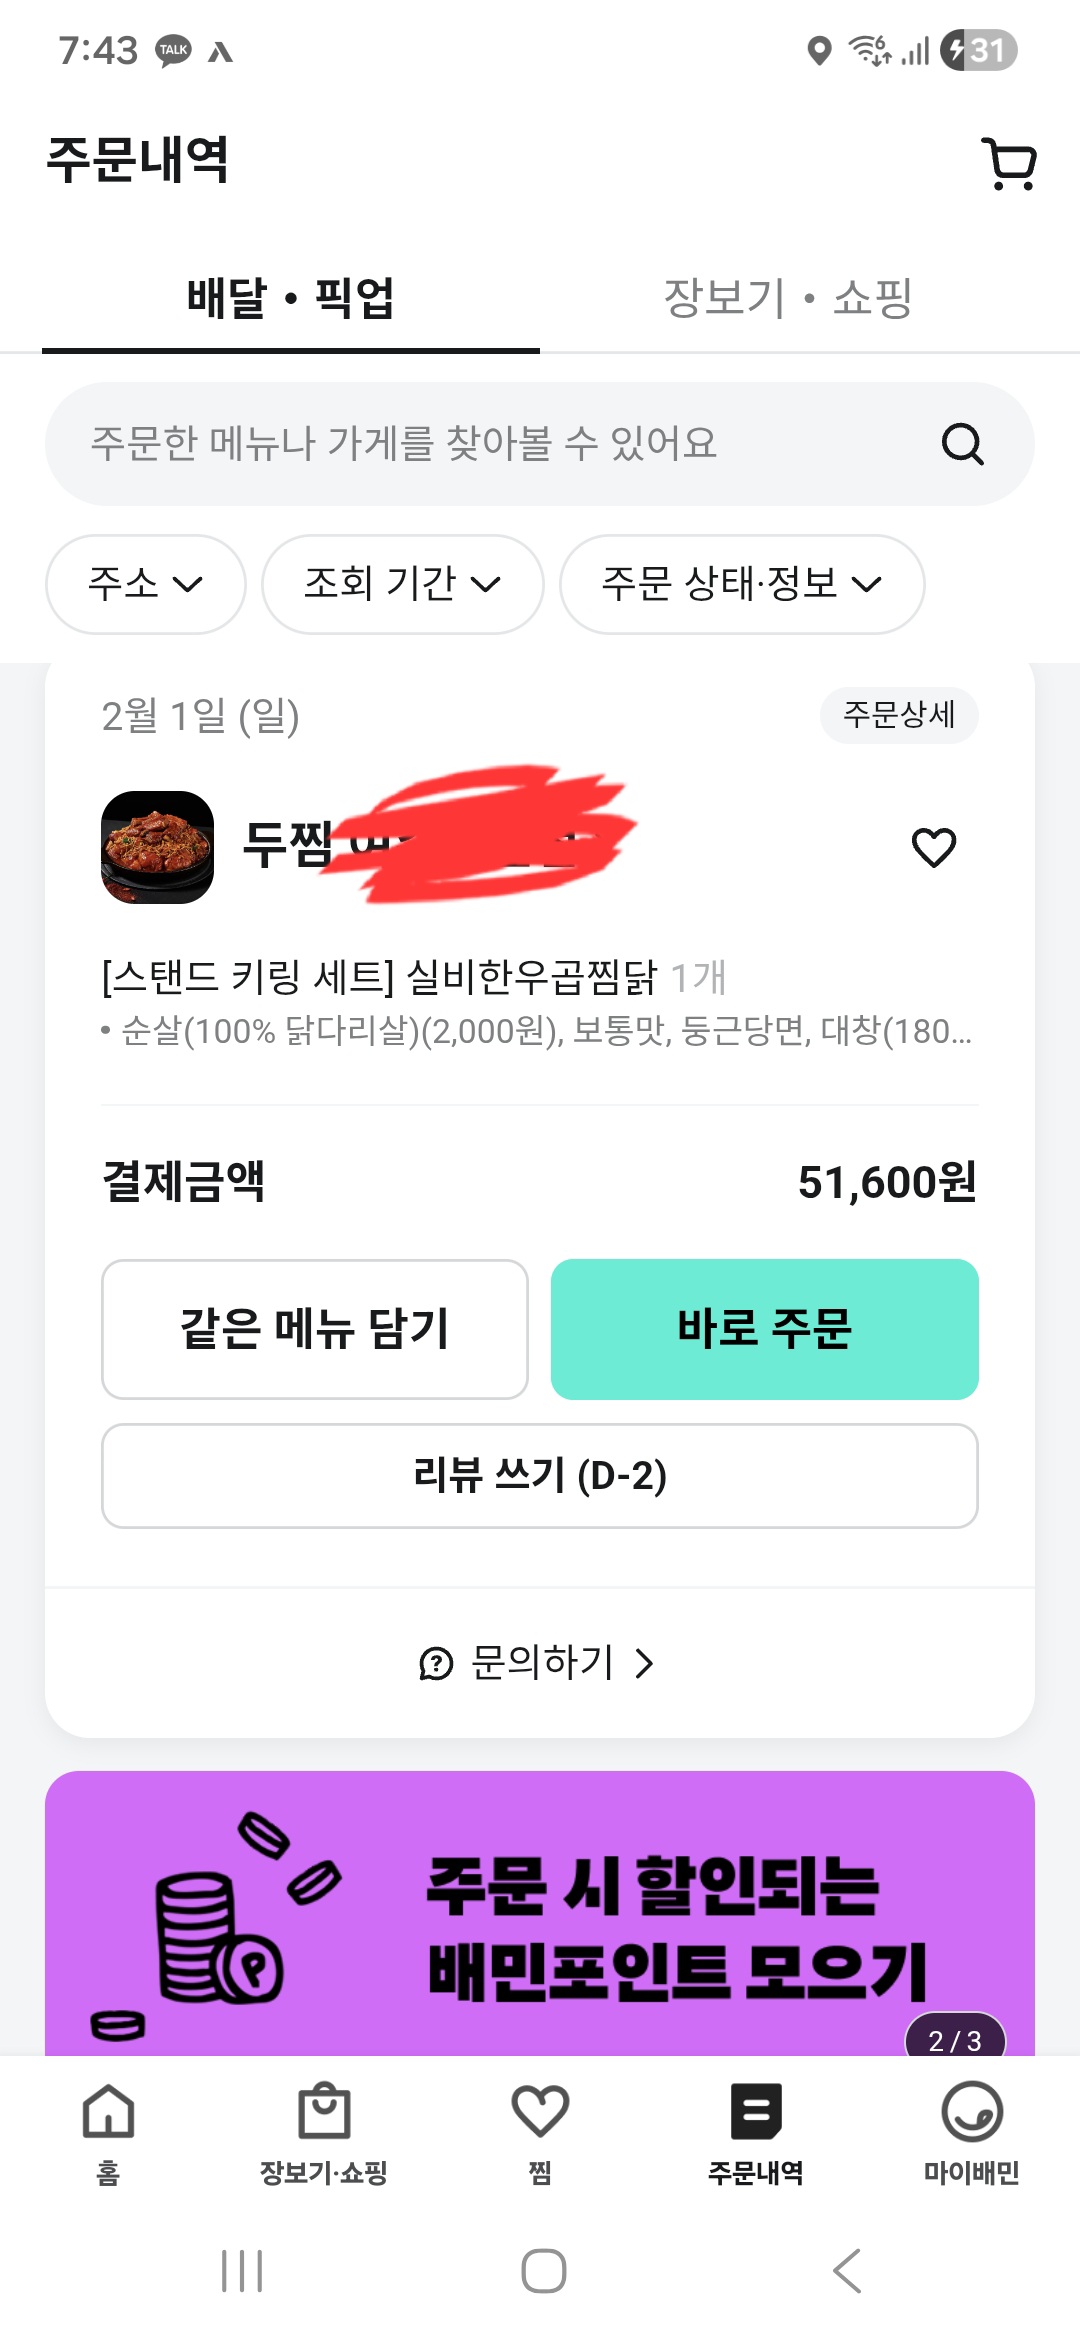Image resolution: width=1080 pixels, height=2340 pixels.
Task: Tap the 리뷰 쓰기 (D-2) button
Action: coord(540,1476)
